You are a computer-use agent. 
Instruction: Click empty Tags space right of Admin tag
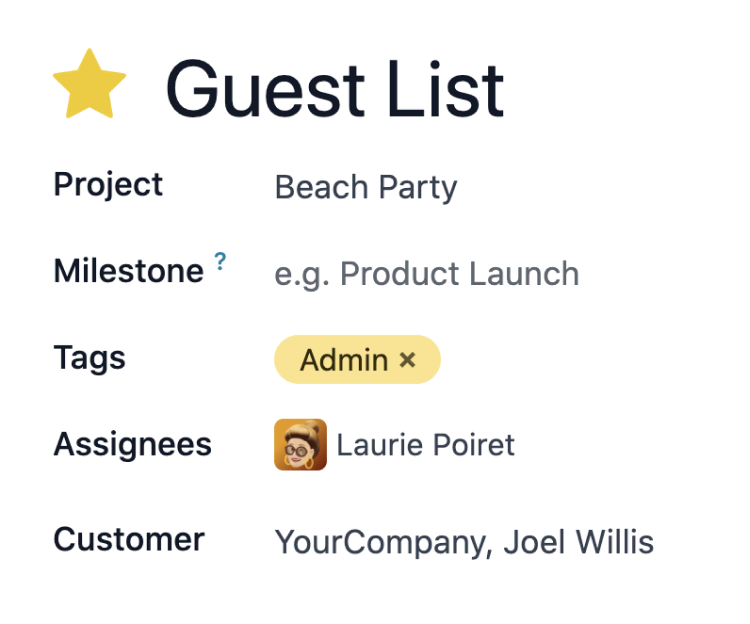point(580,360)
